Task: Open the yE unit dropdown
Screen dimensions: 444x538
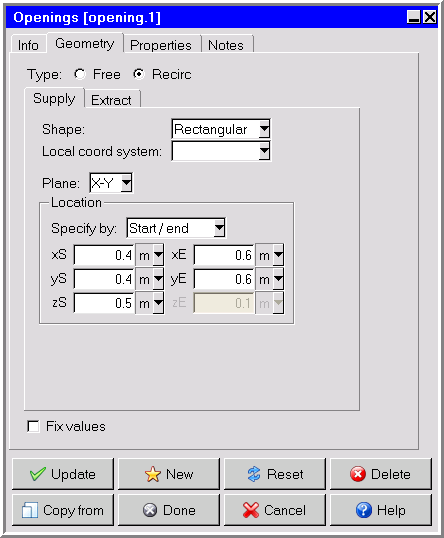Action: pos(270,279)
